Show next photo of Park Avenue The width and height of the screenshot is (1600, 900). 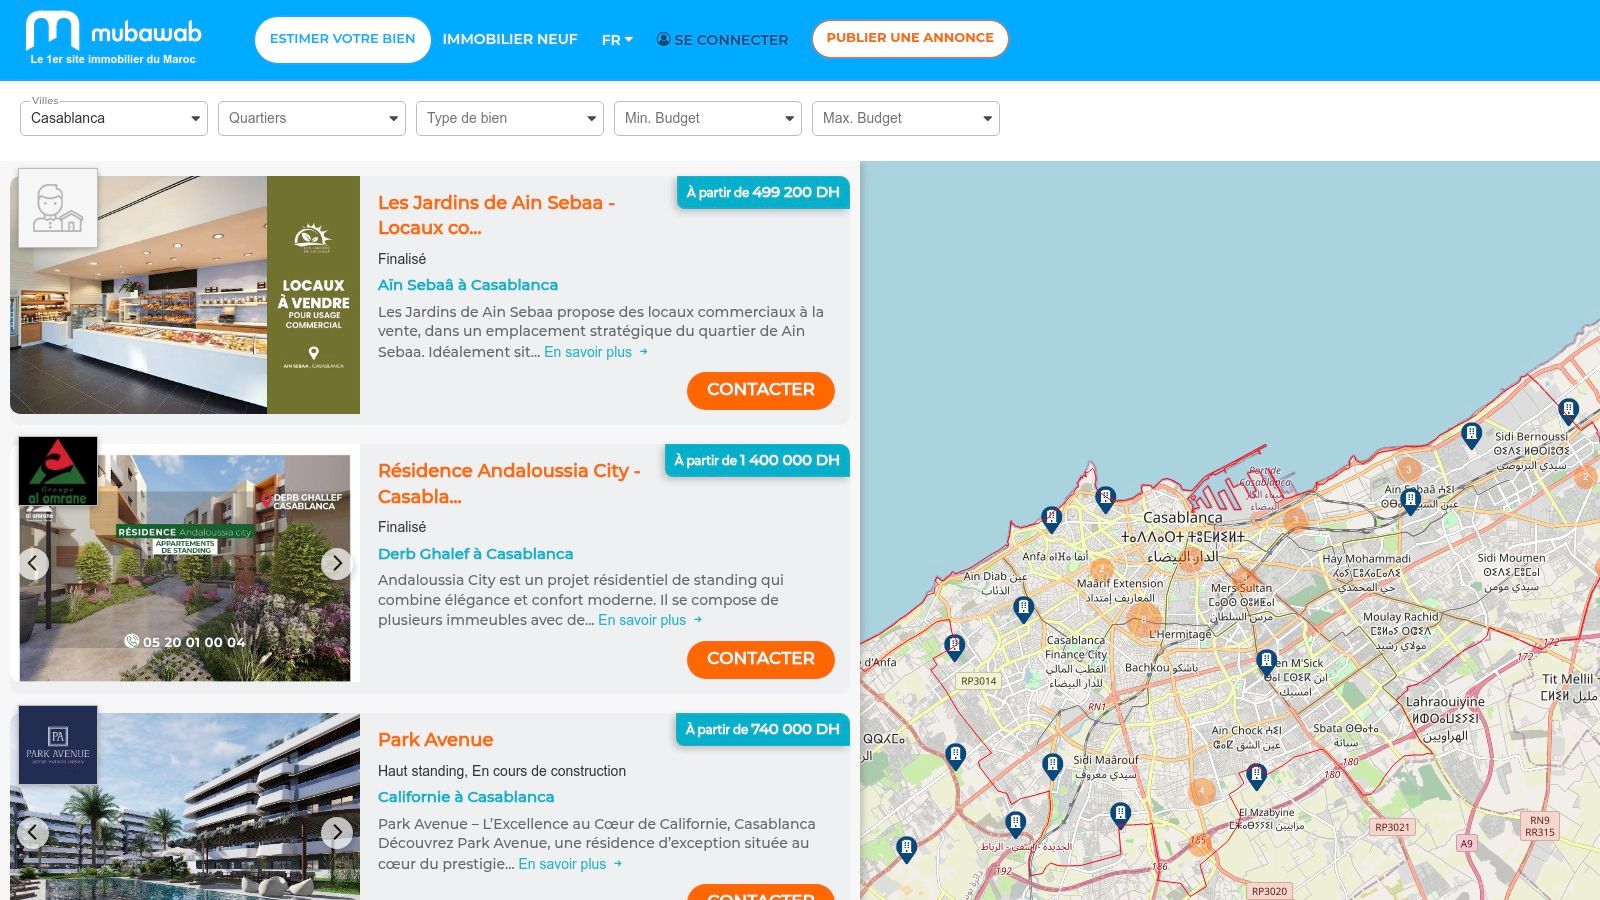click(x=337, y=832)
